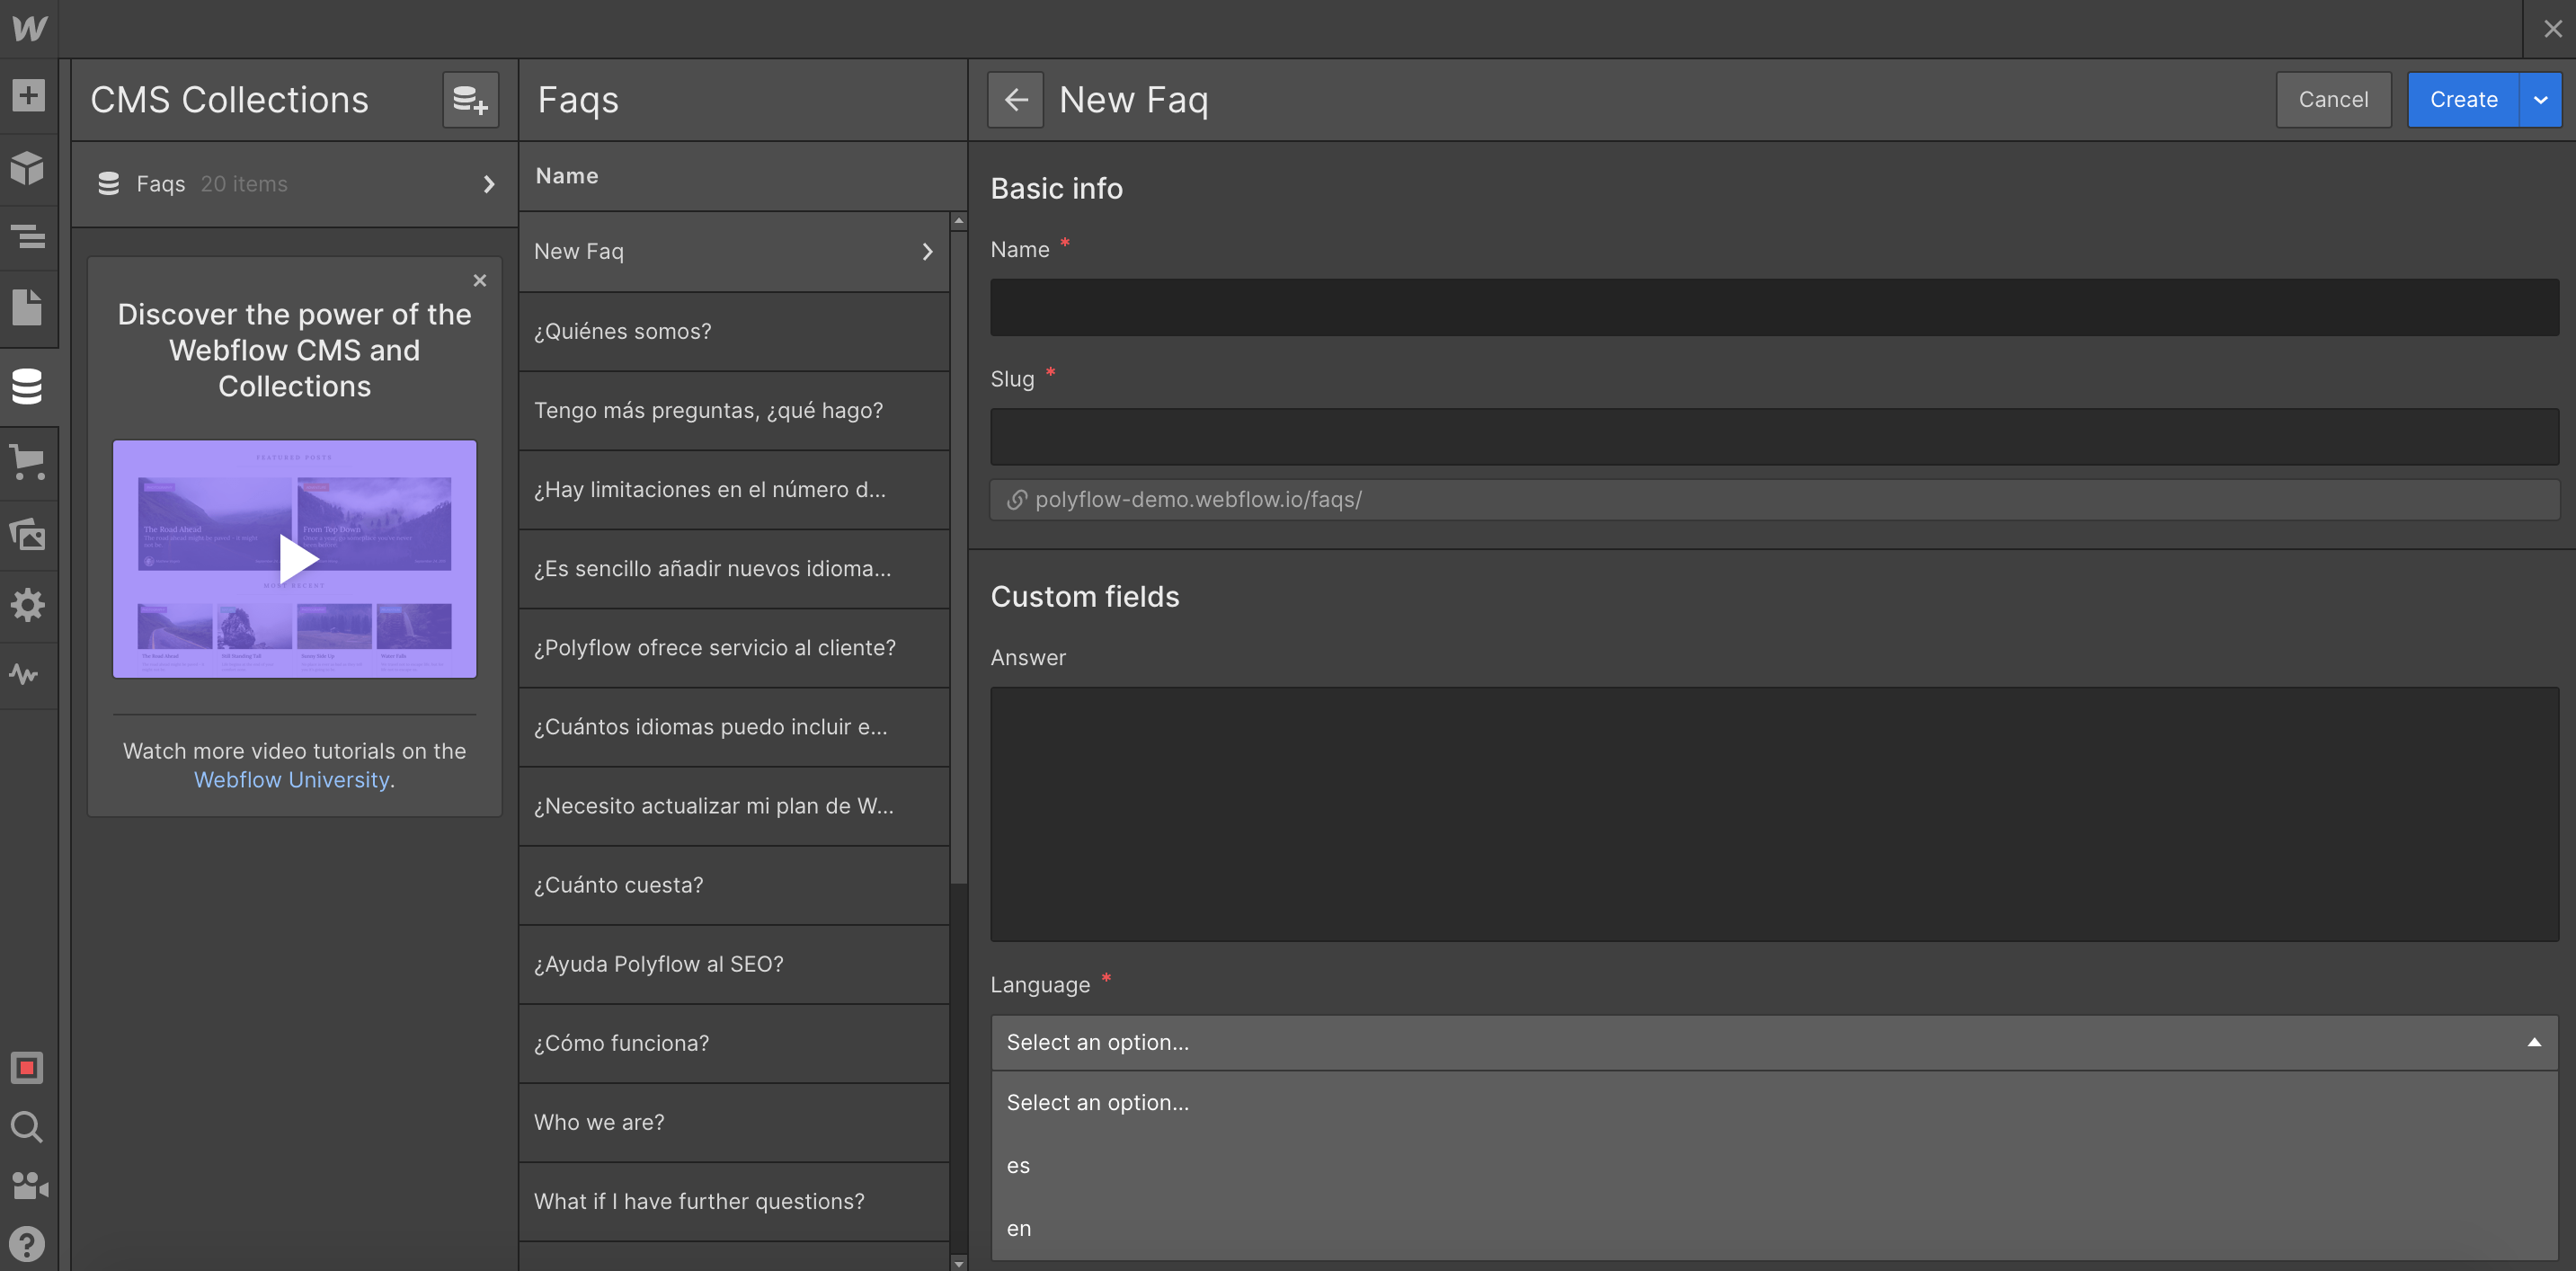Open the Ecommerce cart panel
The image size is (2576, 1271).
[x=29, y=463]
